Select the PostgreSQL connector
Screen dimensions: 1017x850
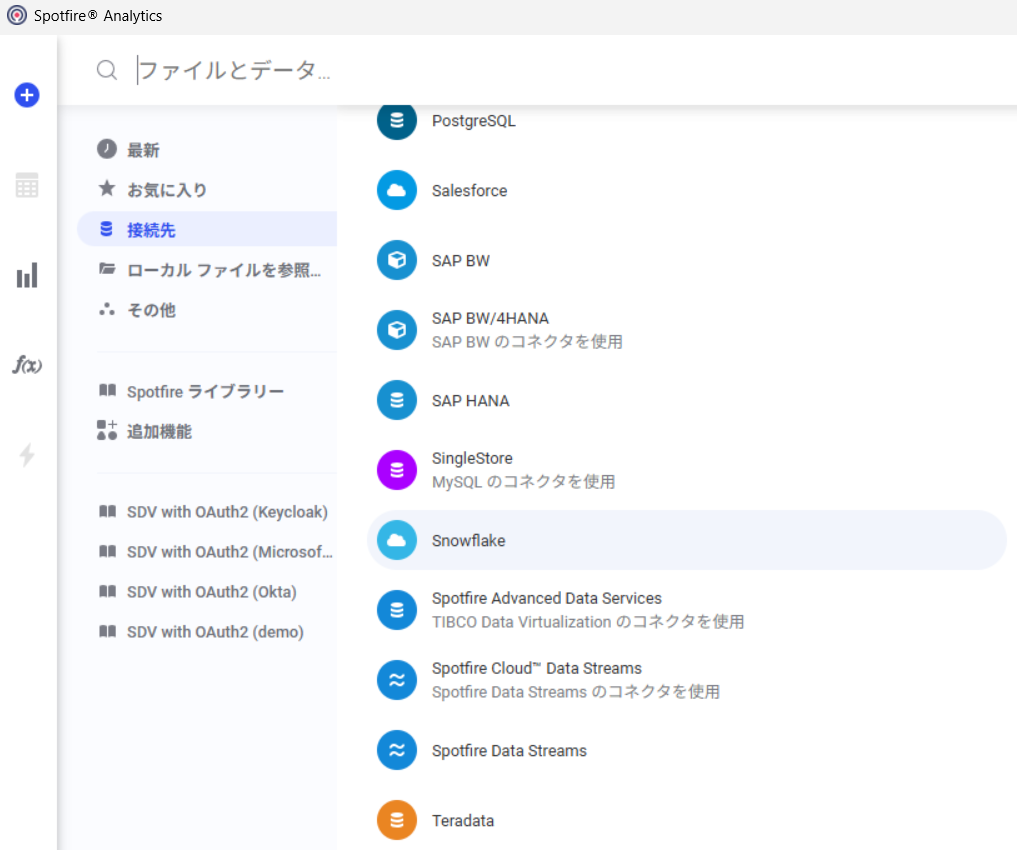tap(687, 121)
